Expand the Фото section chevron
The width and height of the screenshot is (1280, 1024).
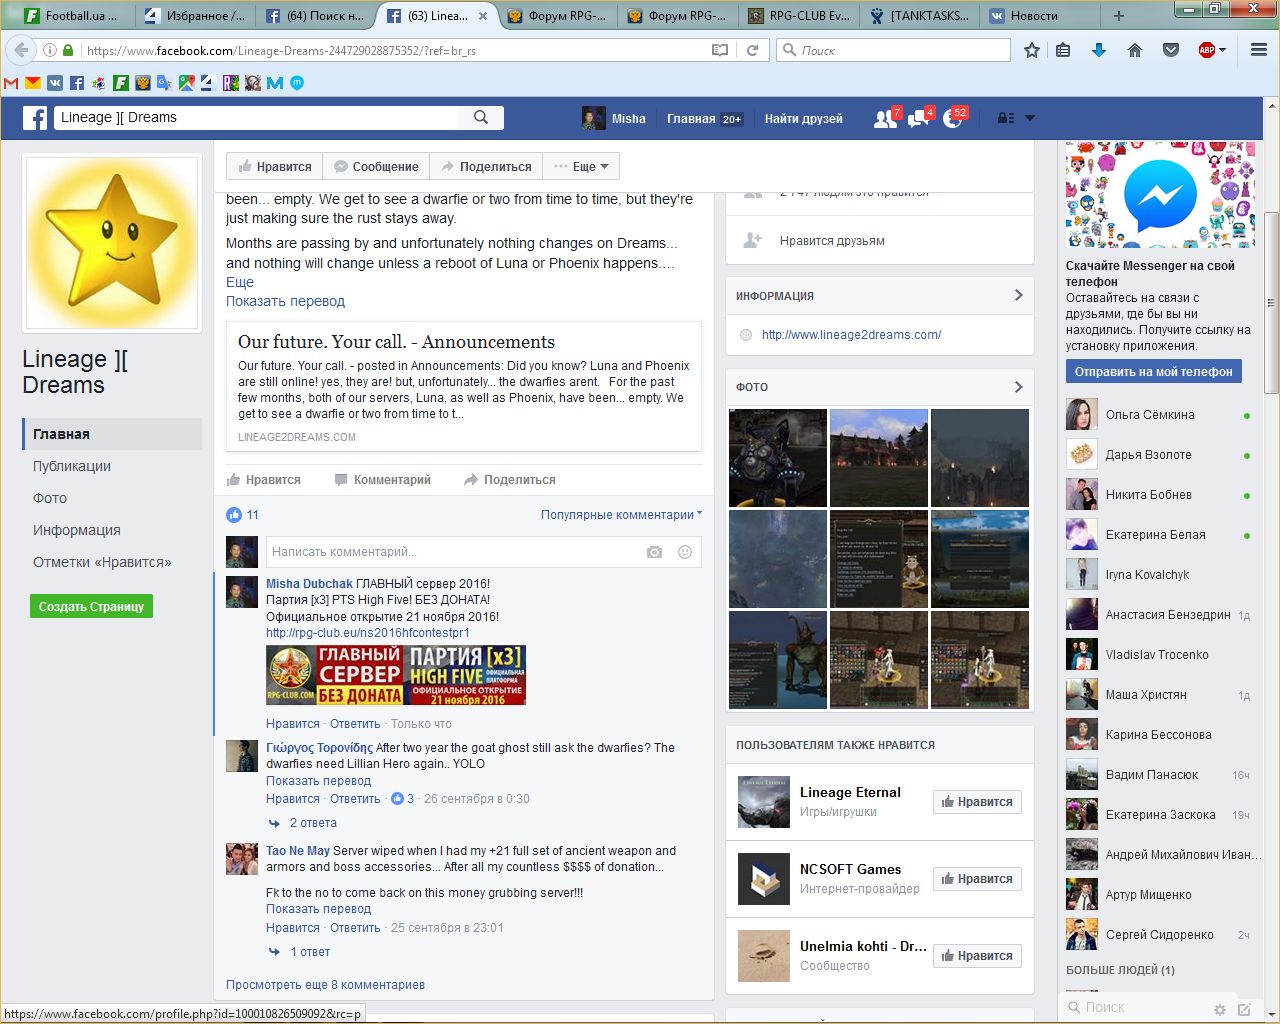[x=1018, y=387]
